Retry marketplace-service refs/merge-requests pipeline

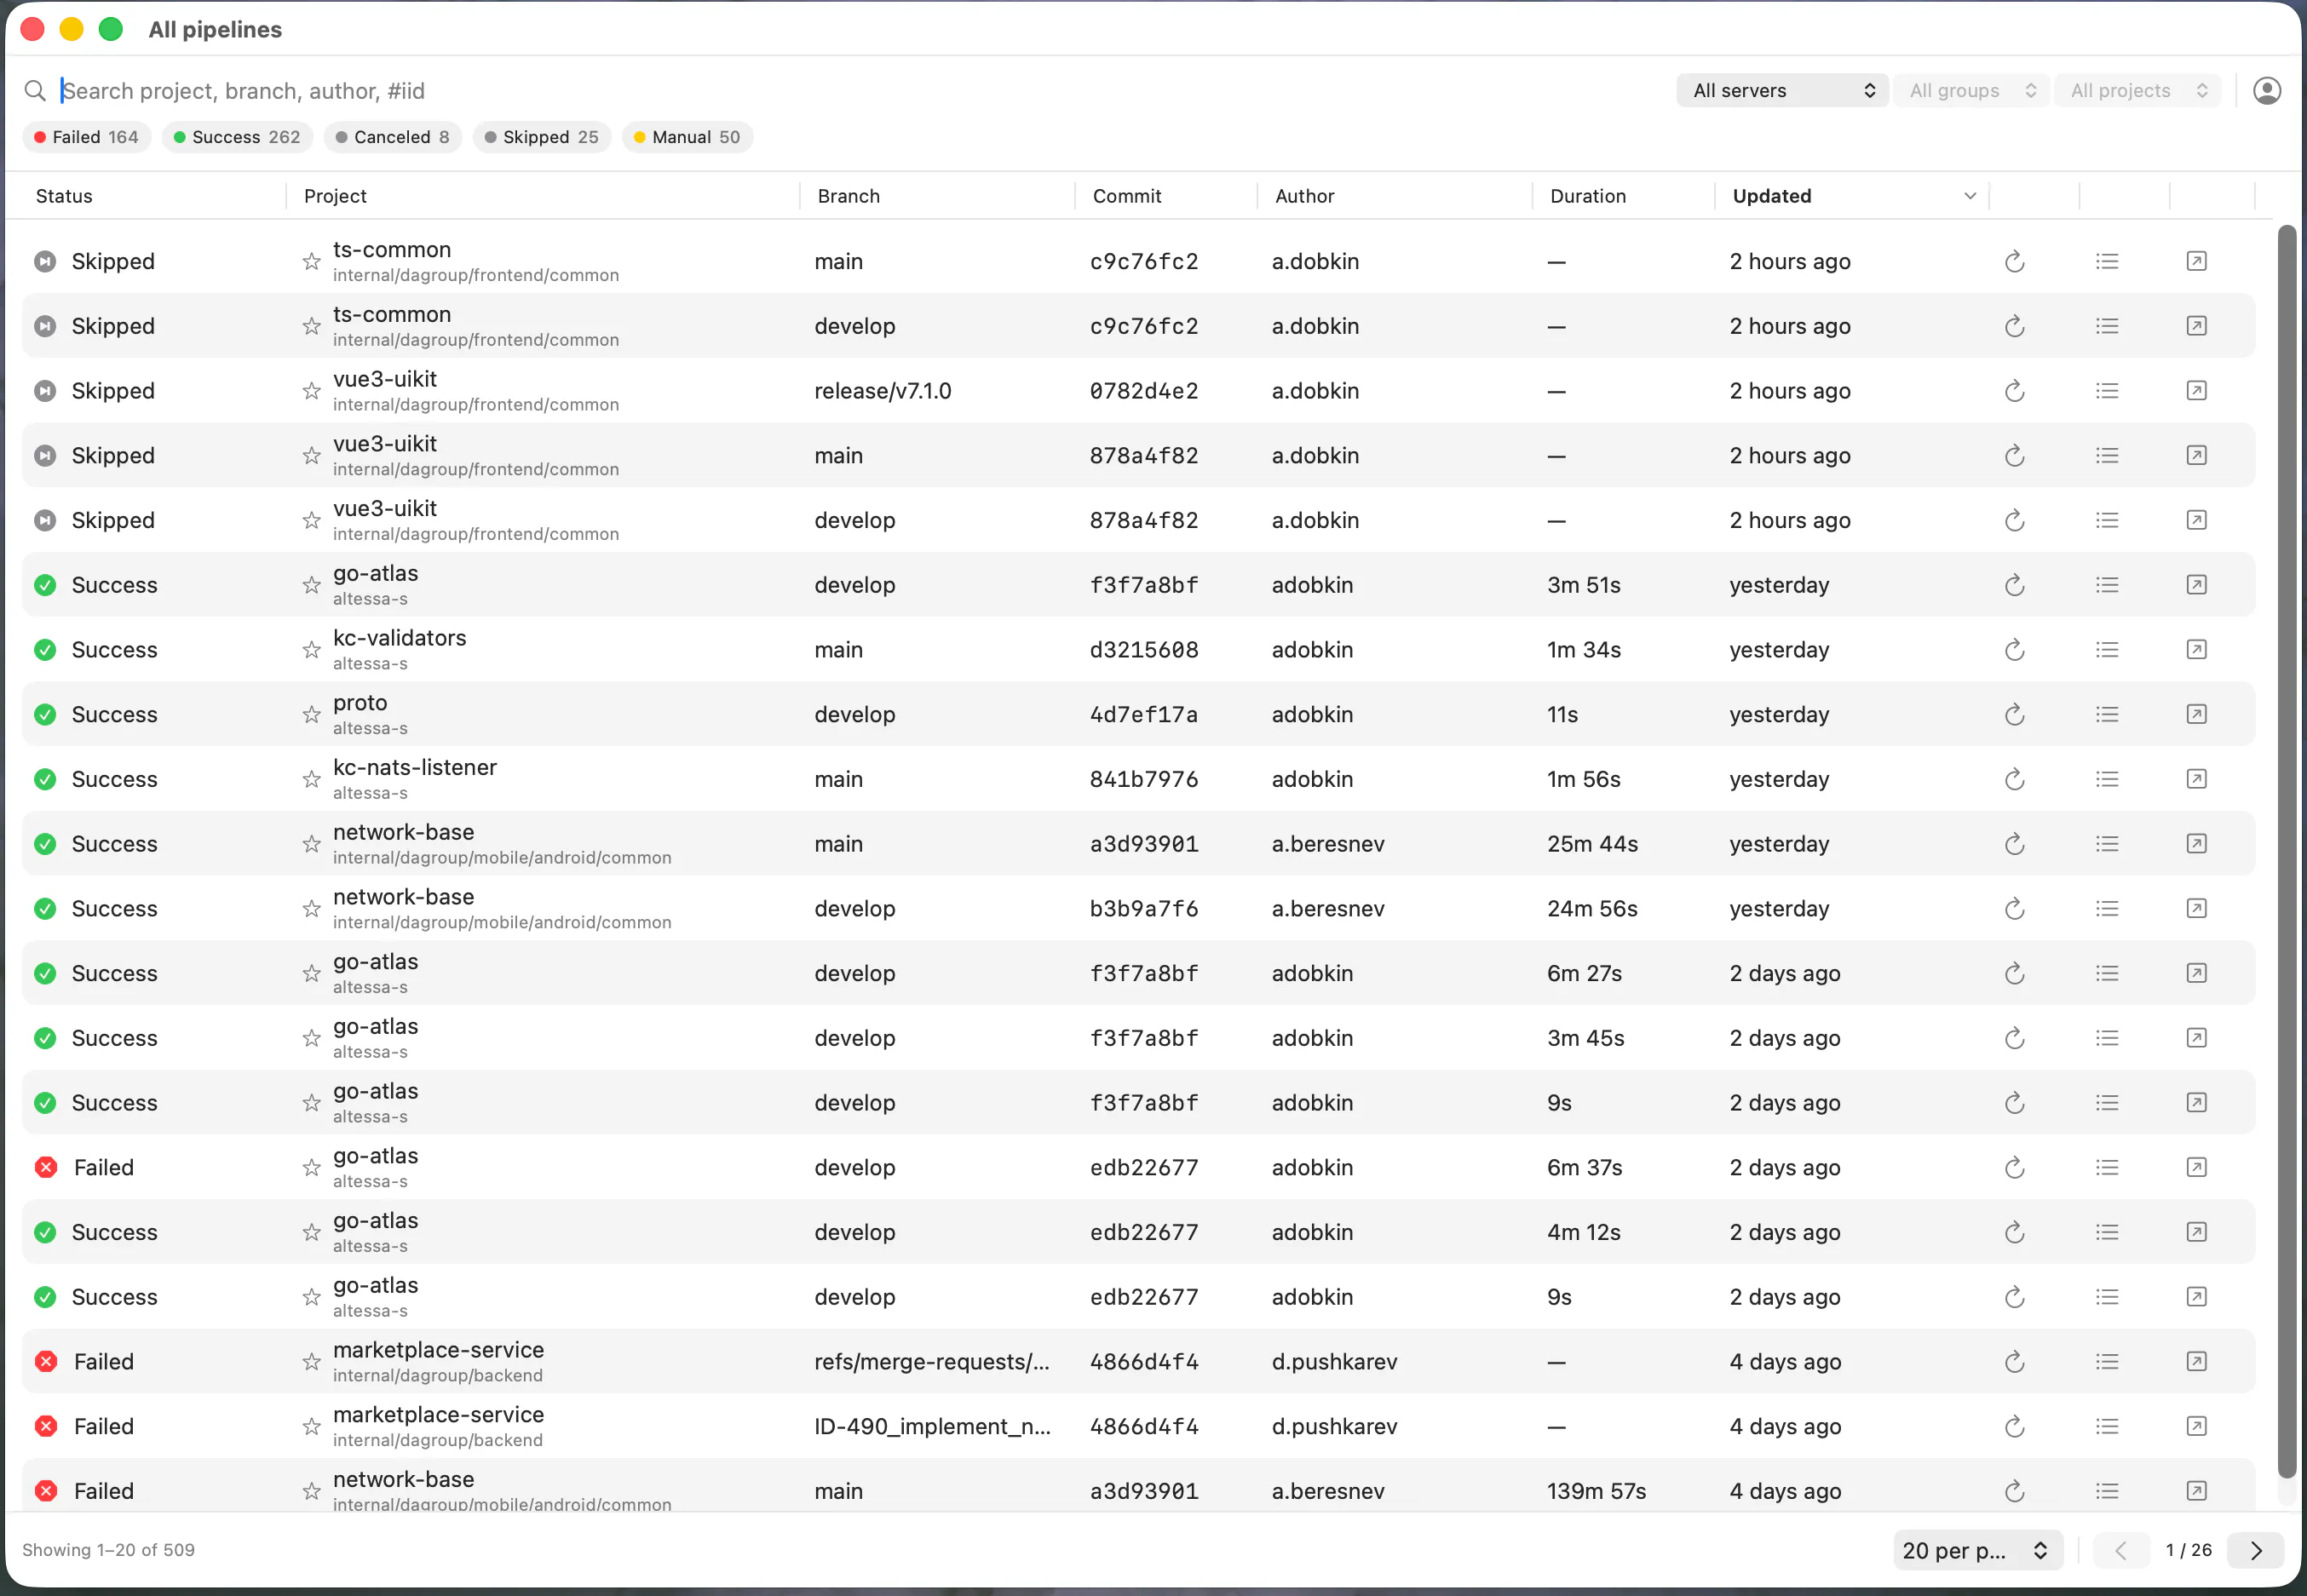click(x=2014, y=1362)
